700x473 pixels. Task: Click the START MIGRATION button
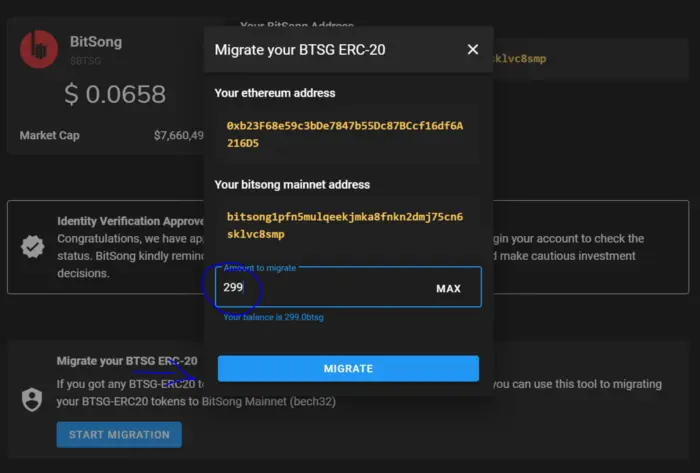click(119, 435)
